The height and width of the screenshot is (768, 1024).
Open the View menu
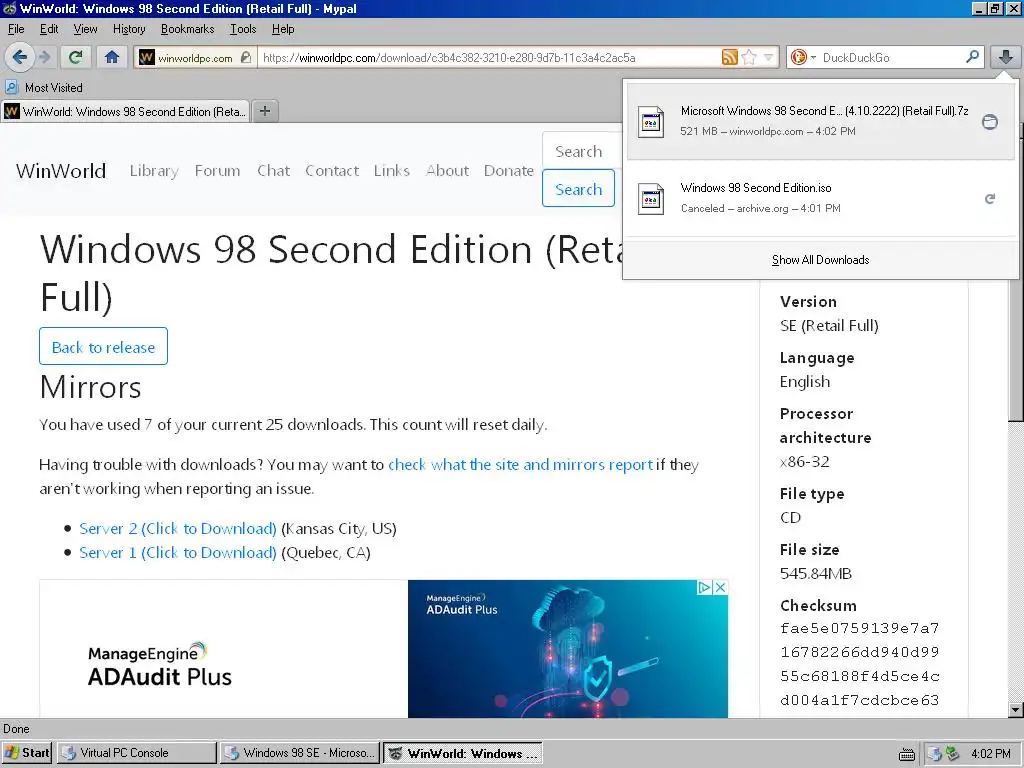point(85,29)
